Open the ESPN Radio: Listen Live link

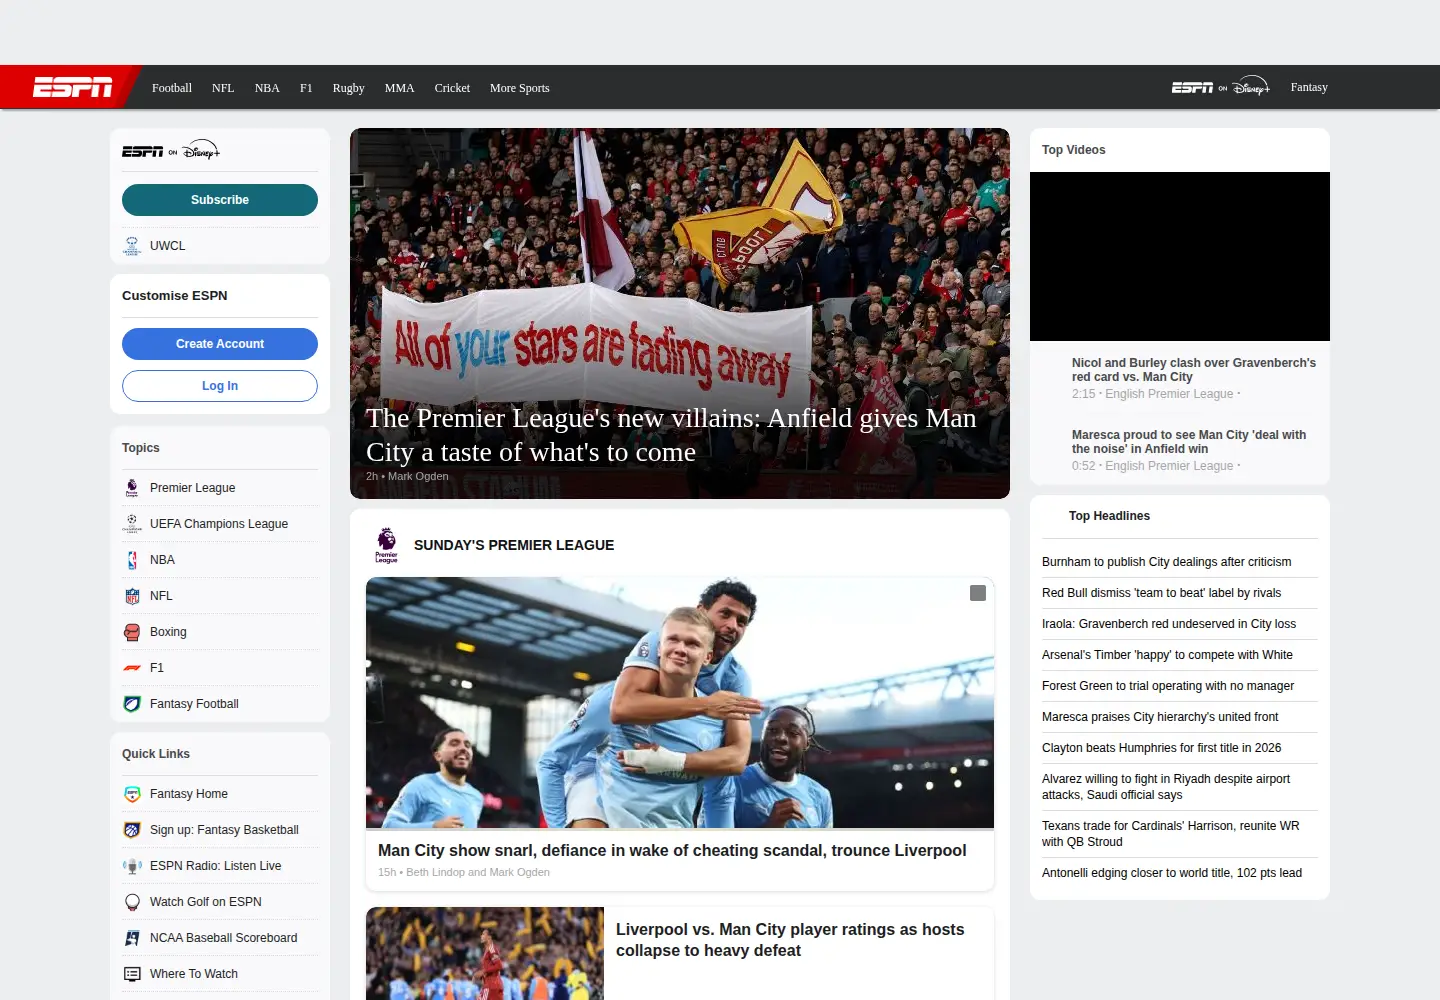(x=215, y=866)
